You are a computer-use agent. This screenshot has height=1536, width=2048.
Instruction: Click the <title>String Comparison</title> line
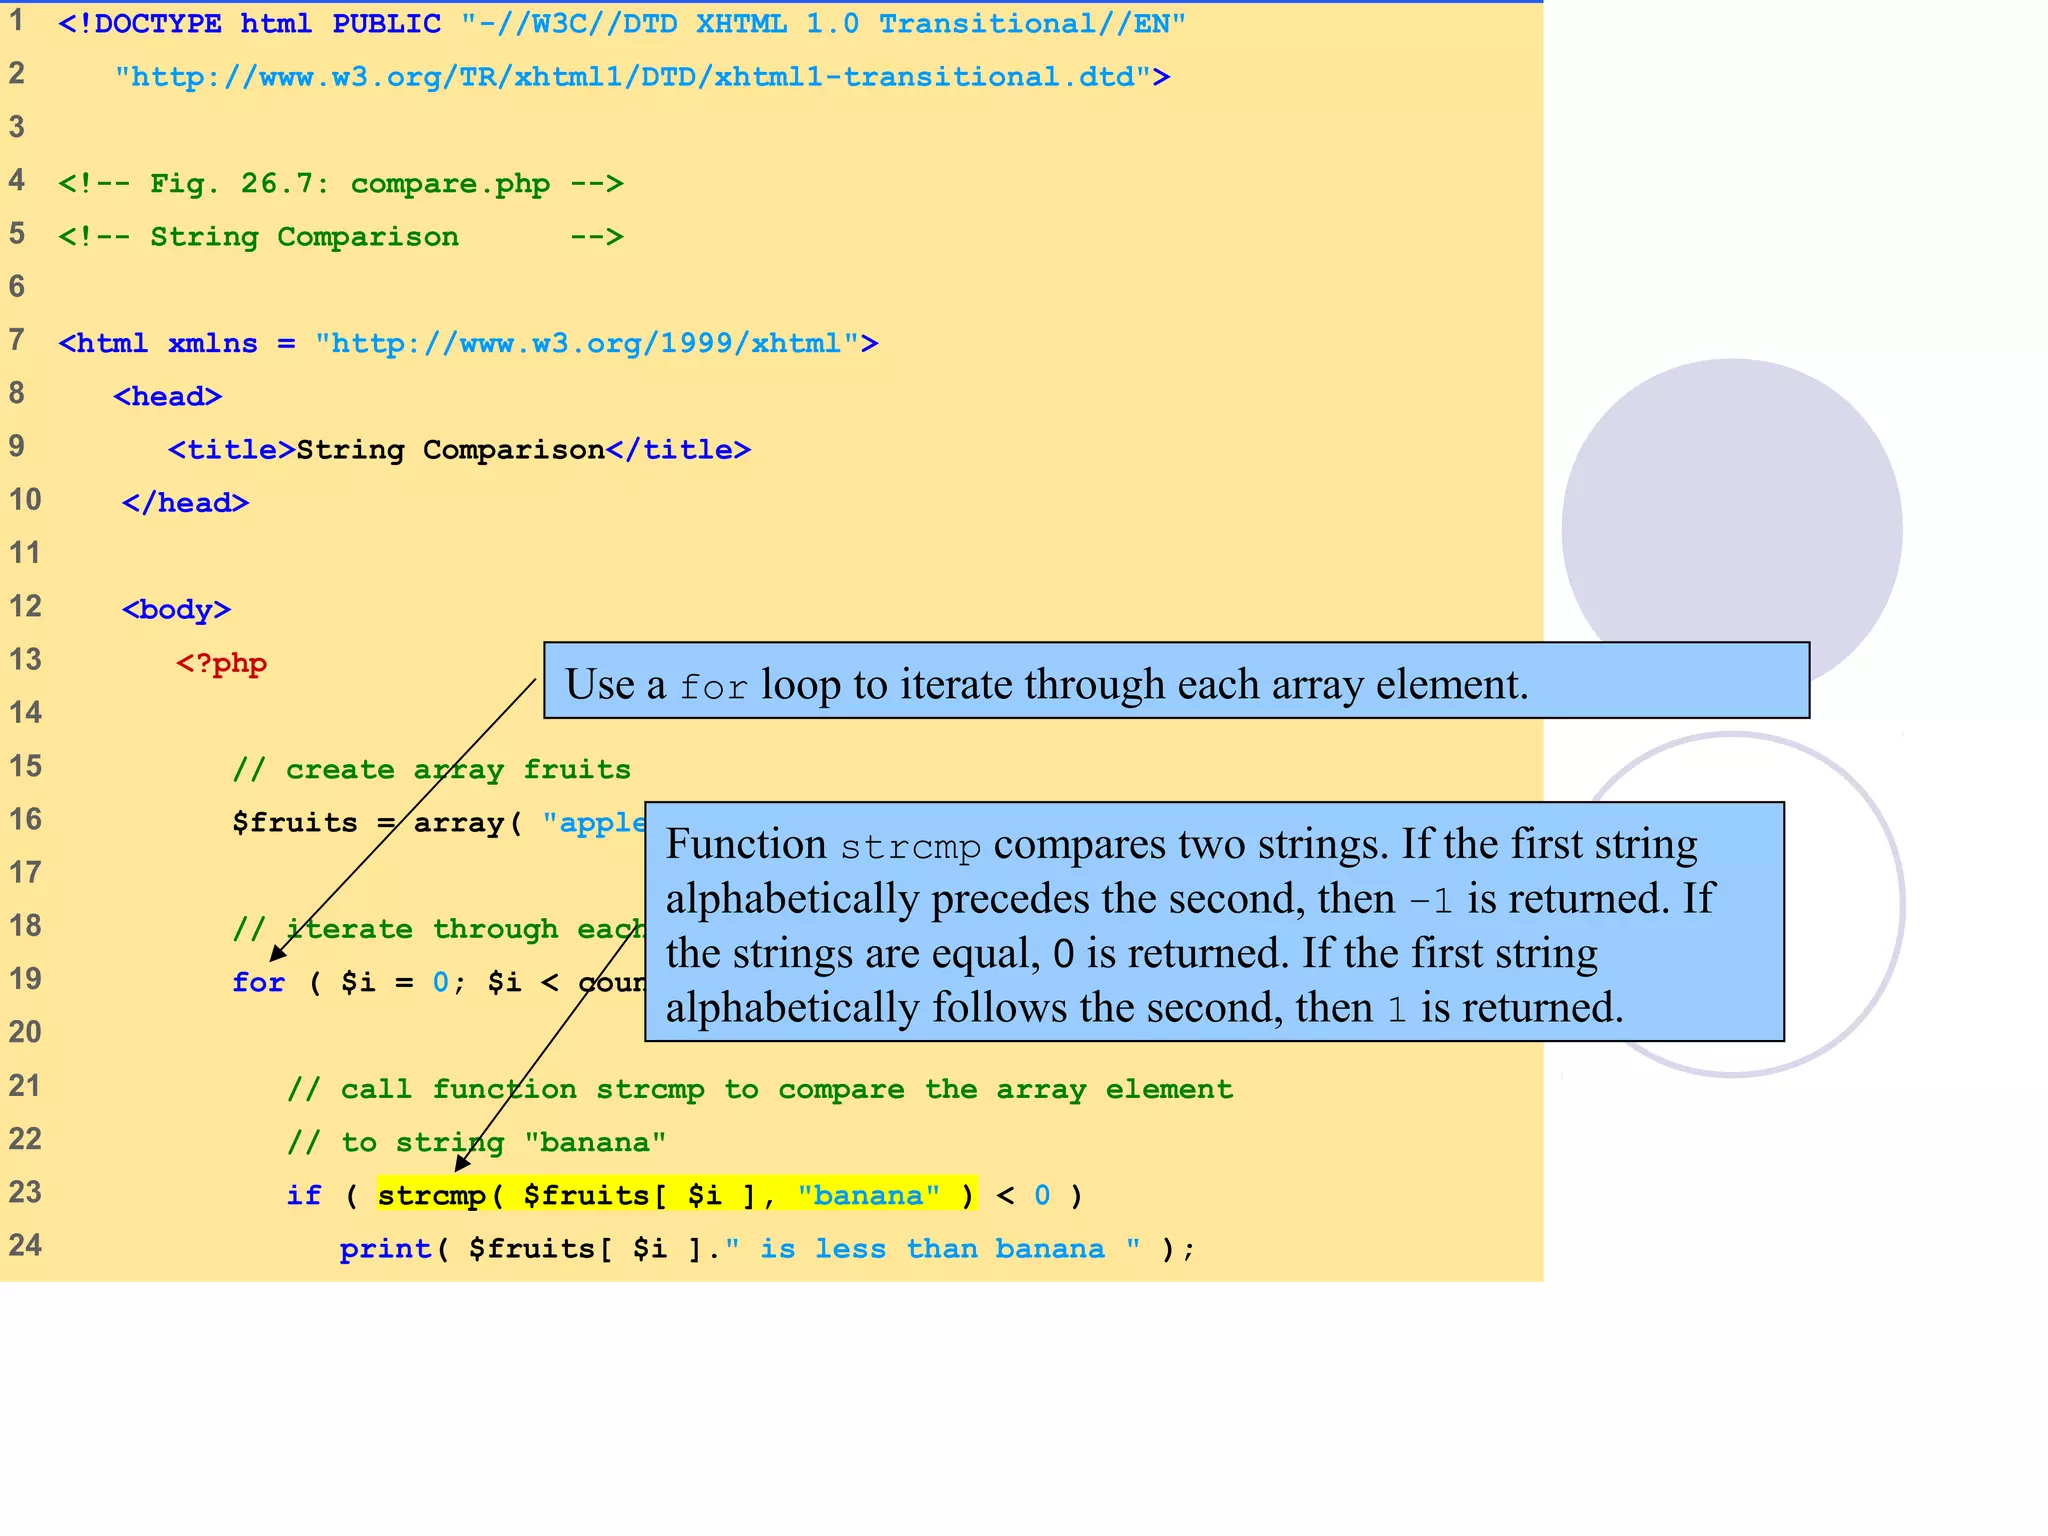459,450
